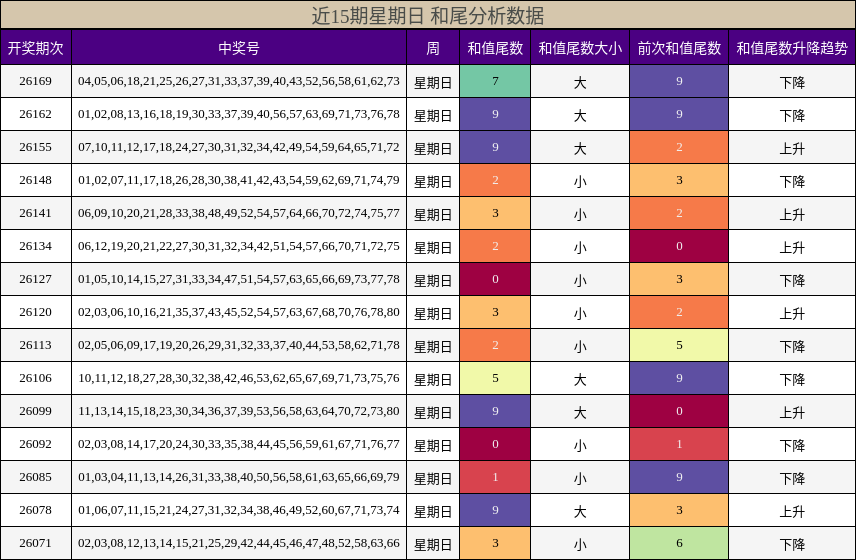
Task: Click winning numbers starting 01,03,04,11
Action: [239, 478]
